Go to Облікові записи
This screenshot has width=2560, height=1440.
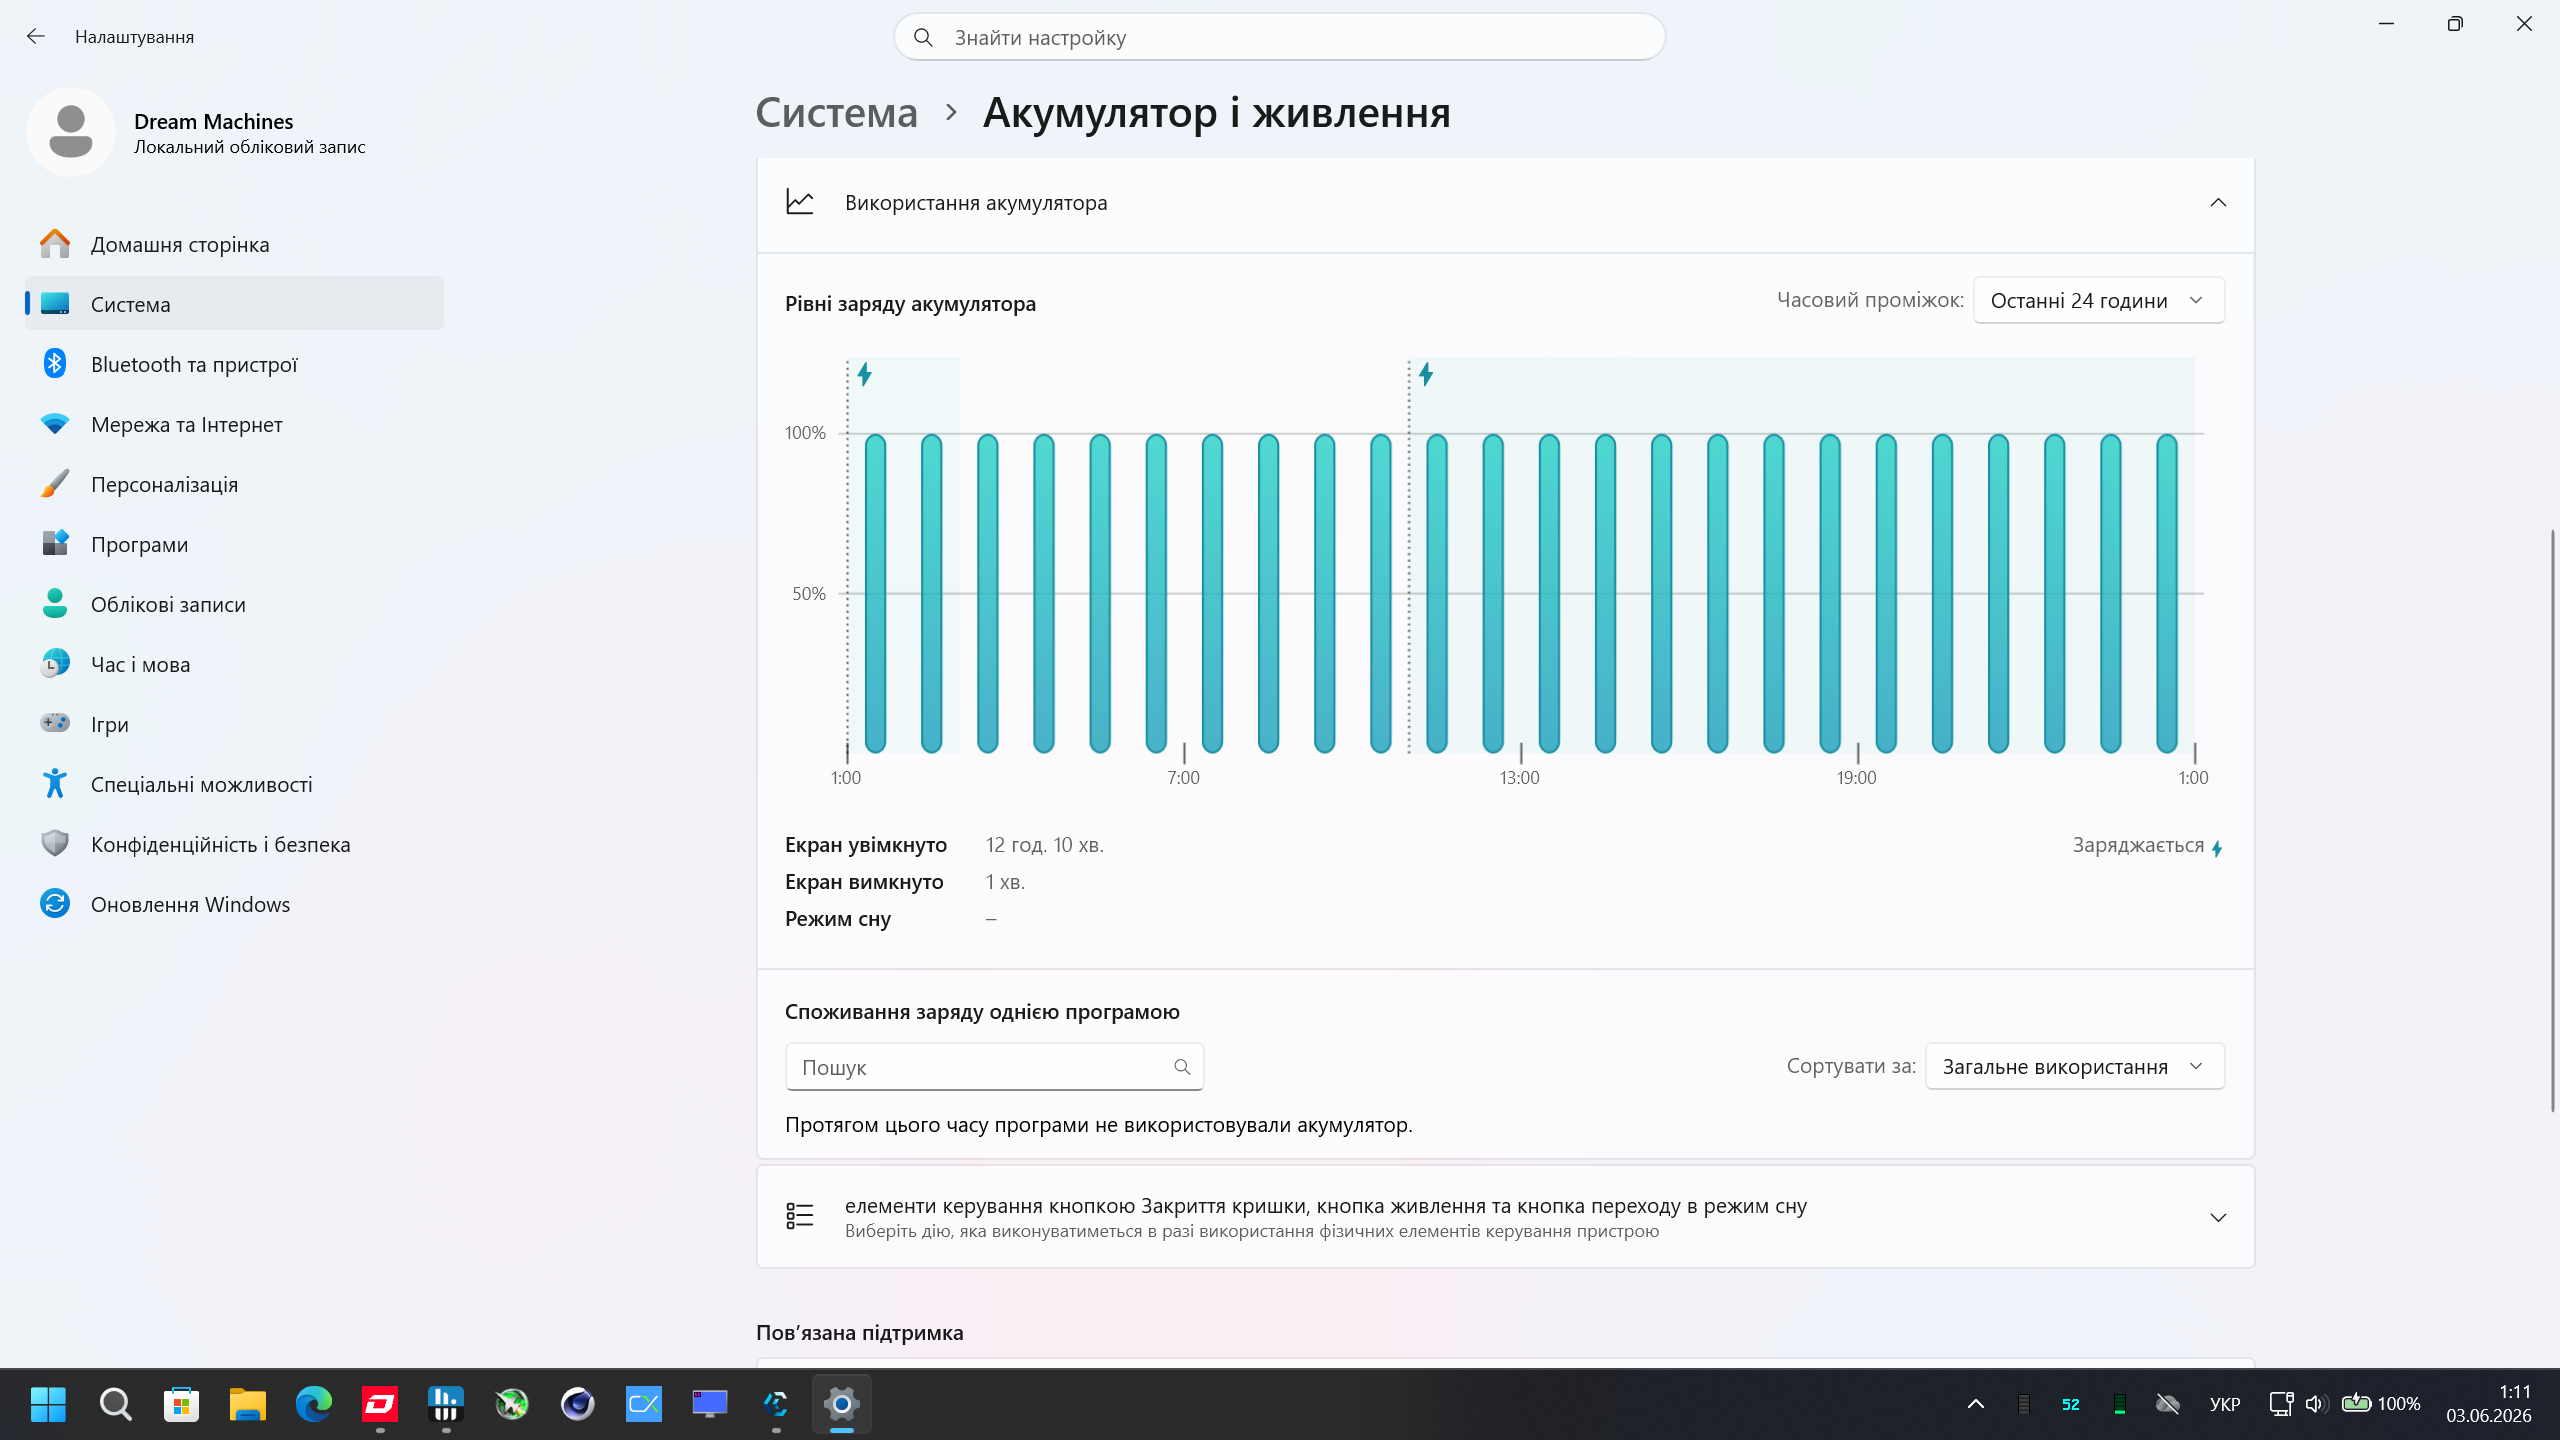coord(234,604)
